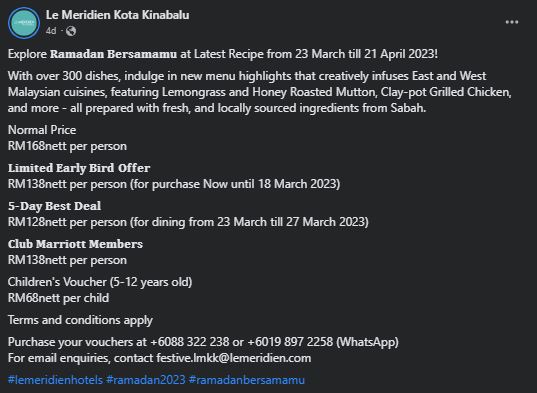
Task: Click the Club Marriott Members heading
Action: coord(75,244)
